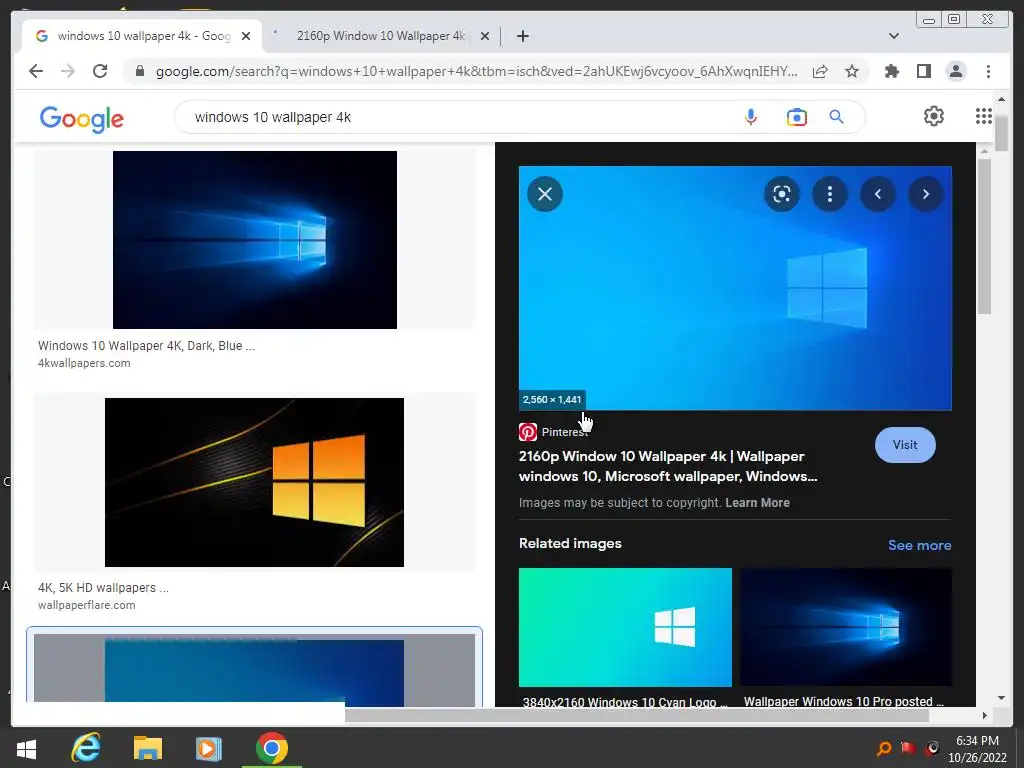Click the blue magnifier search button
The image size is (1024, 768).
point(837,117)
